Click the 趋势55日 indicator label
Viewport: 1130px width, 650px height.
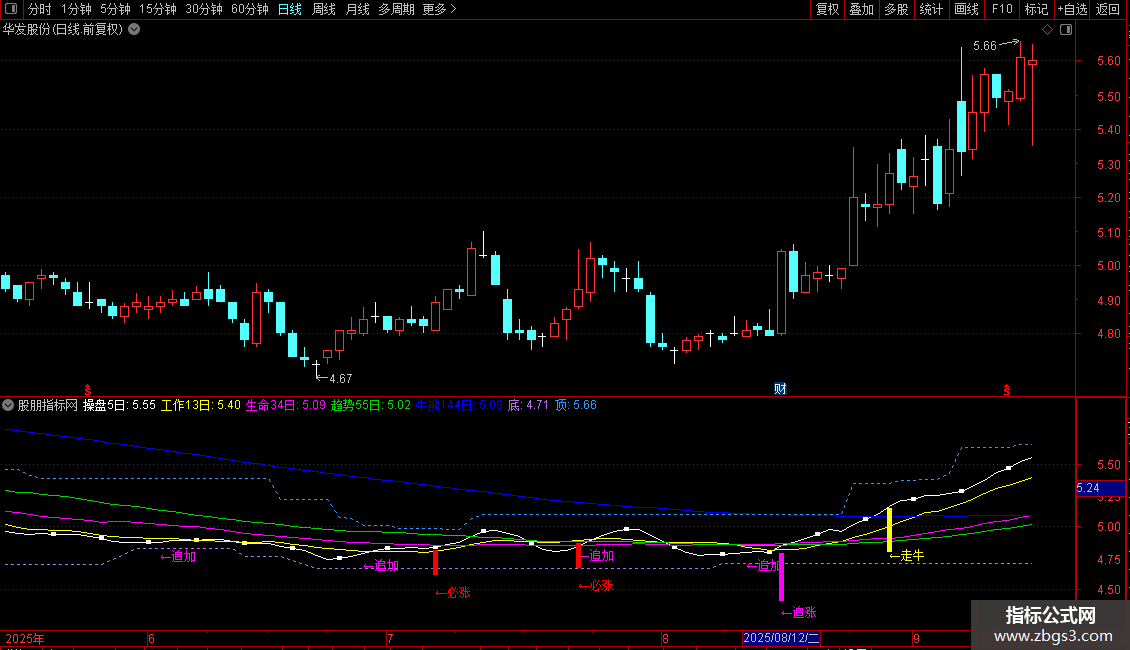370,405
